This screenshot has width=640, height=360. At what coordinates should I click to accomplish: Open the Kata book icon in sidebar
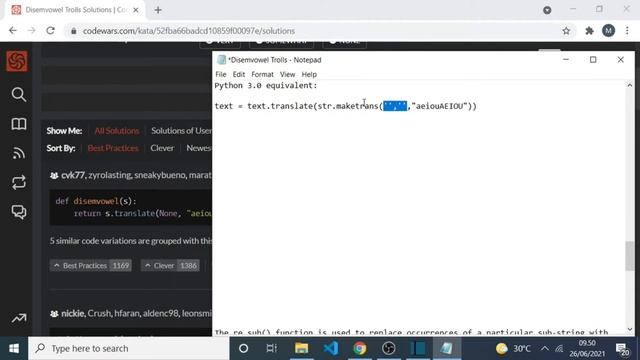[x=18, y=124]
